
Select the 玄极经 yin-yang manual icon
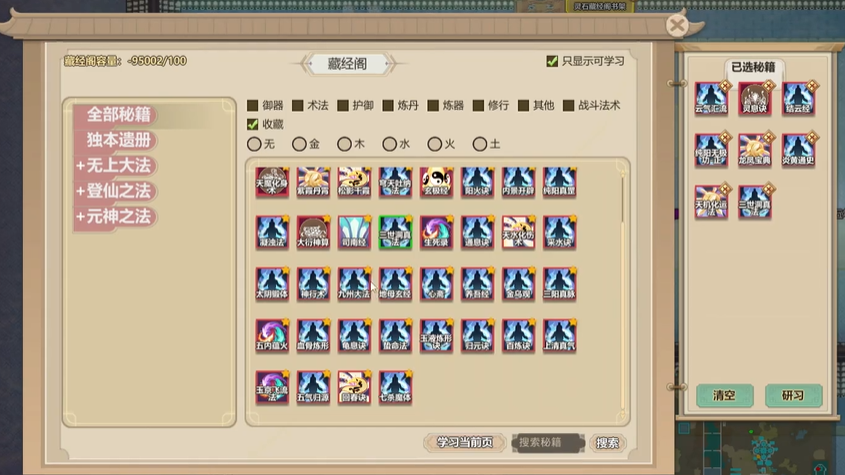pyautogui.click(x=436, y=182)
